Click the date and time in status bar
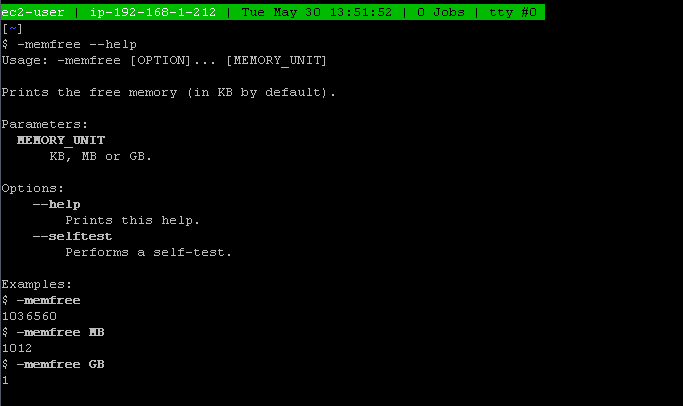The height and width of the screenshot is (406, 683). 317,12
